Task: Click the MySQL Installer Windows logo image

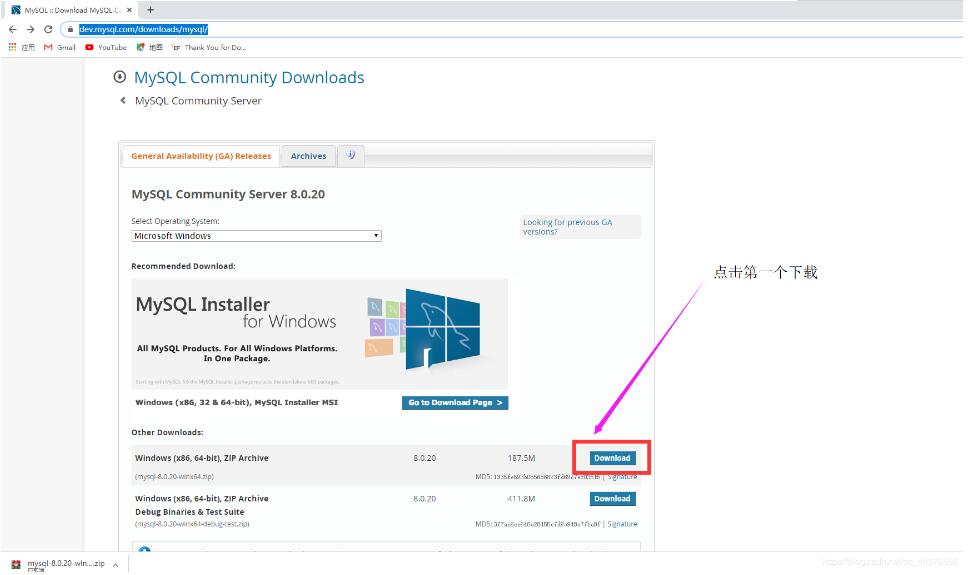Action: [x=423, y=329]
